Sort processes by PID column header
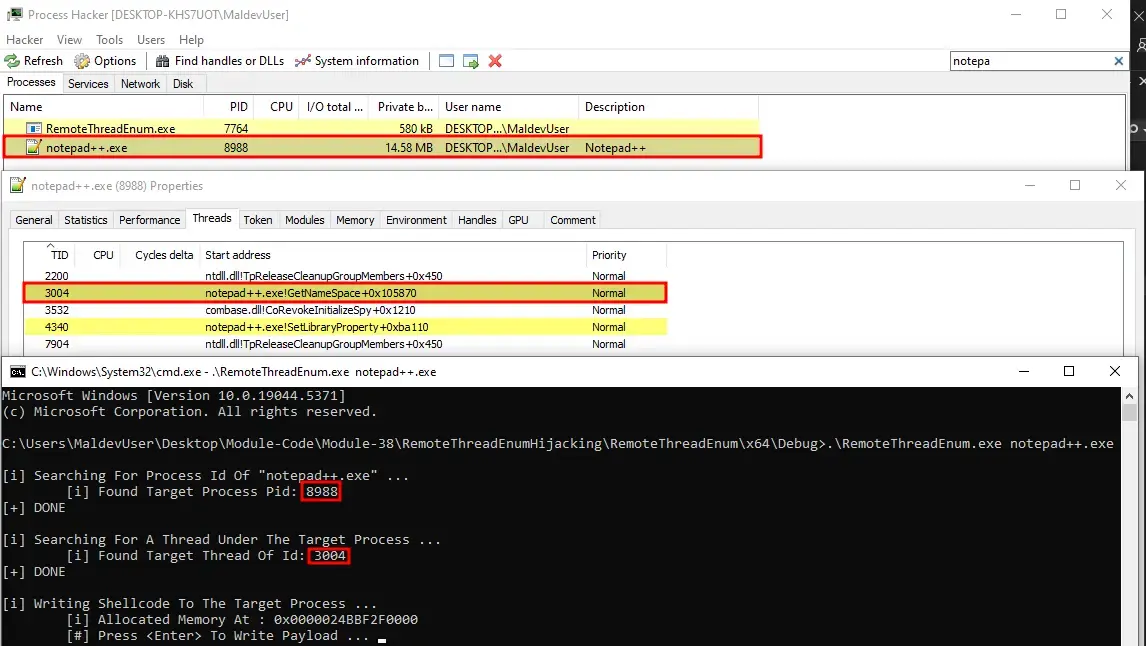 click(237, 107)
